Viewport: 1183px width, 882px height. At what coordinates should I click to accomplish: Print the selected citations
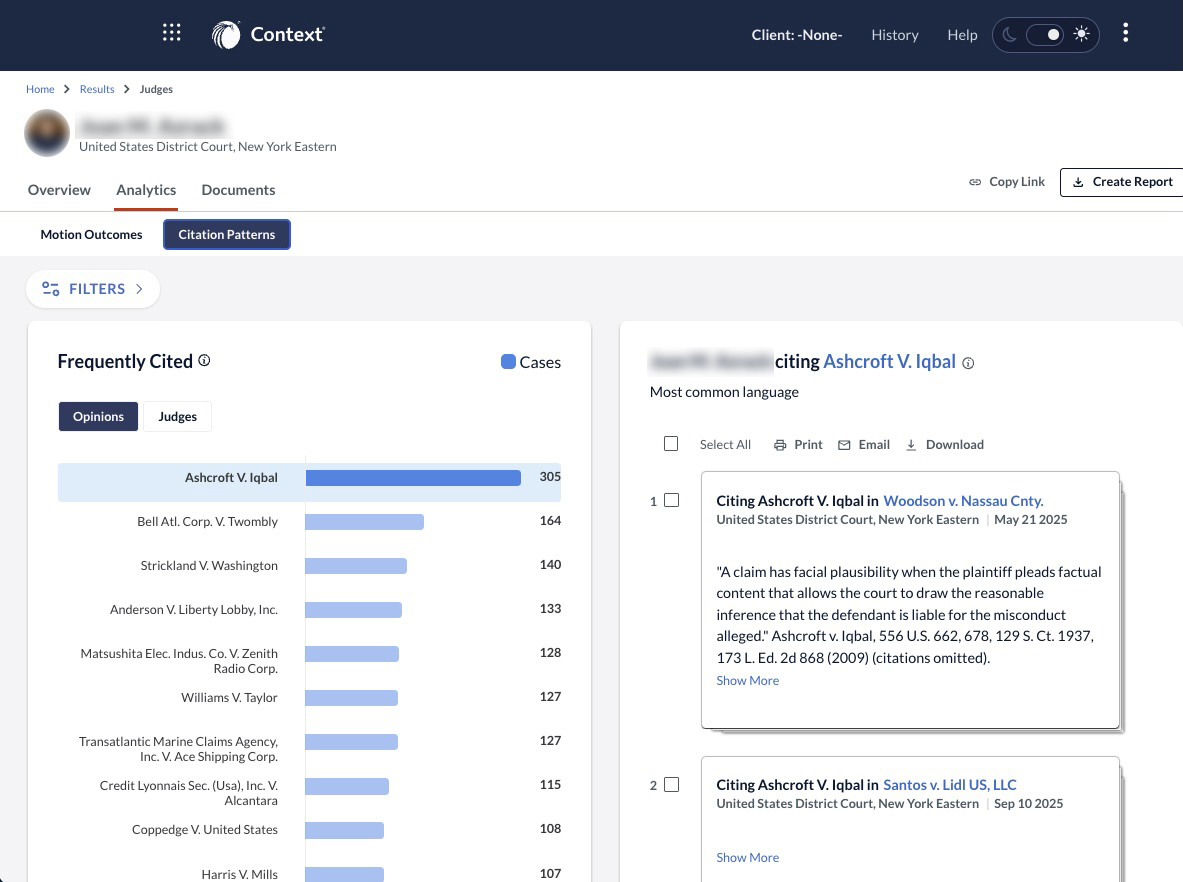[798, 445]
